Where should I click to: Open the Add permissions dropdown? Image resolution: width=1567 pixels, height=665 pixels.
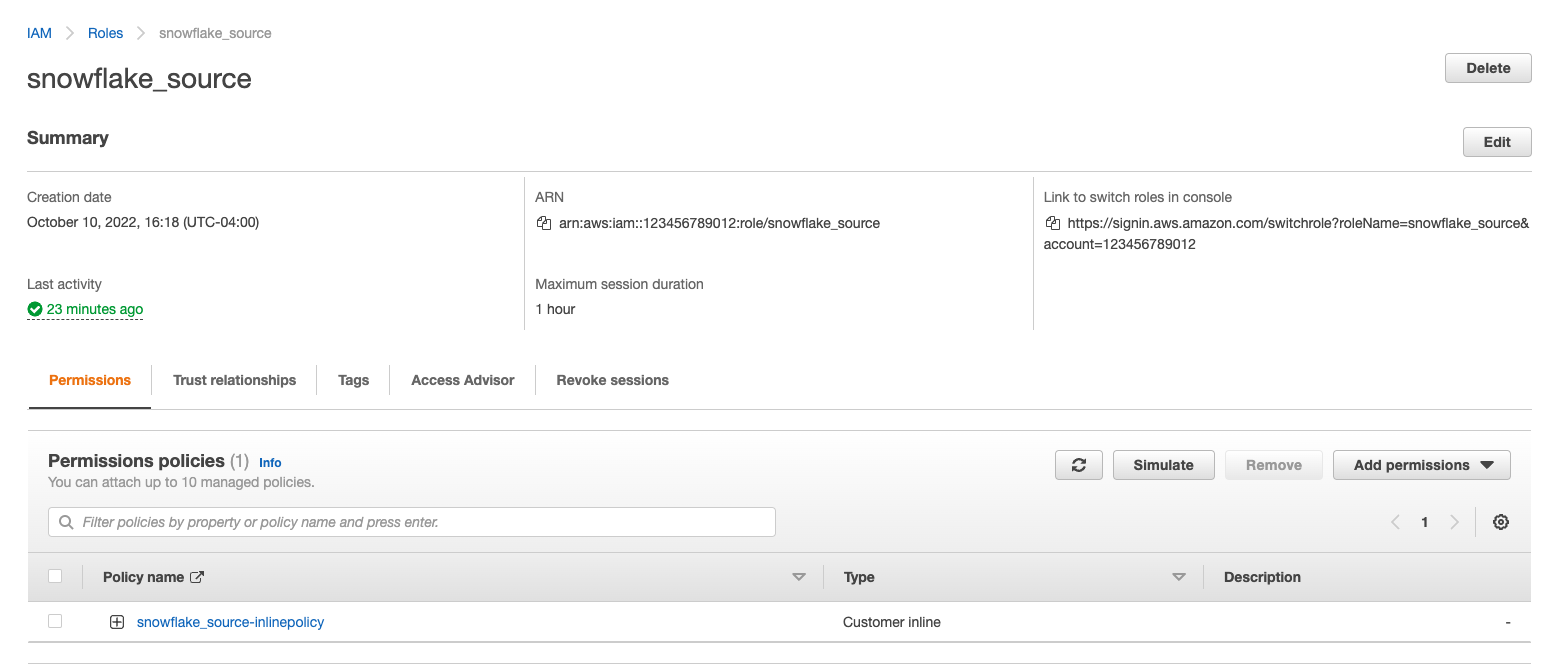pyautogui.click(x=1421, y=464)
